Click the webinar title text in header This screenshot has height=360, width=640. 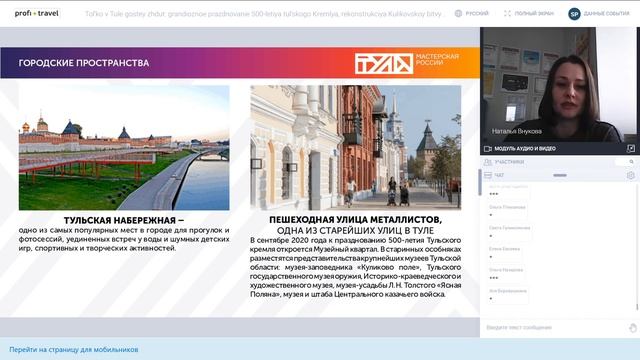[x=263, y=14]
